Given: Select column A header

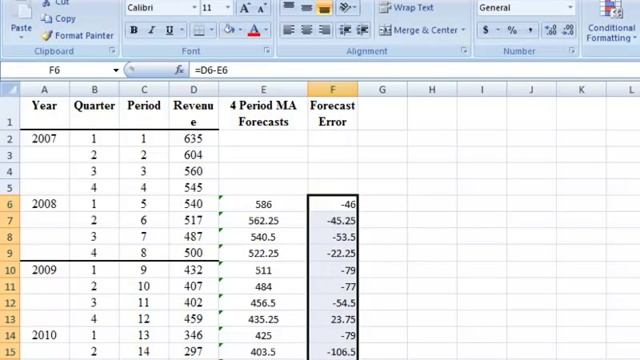Looking at the screenshot, I should (x=44, y=89).
